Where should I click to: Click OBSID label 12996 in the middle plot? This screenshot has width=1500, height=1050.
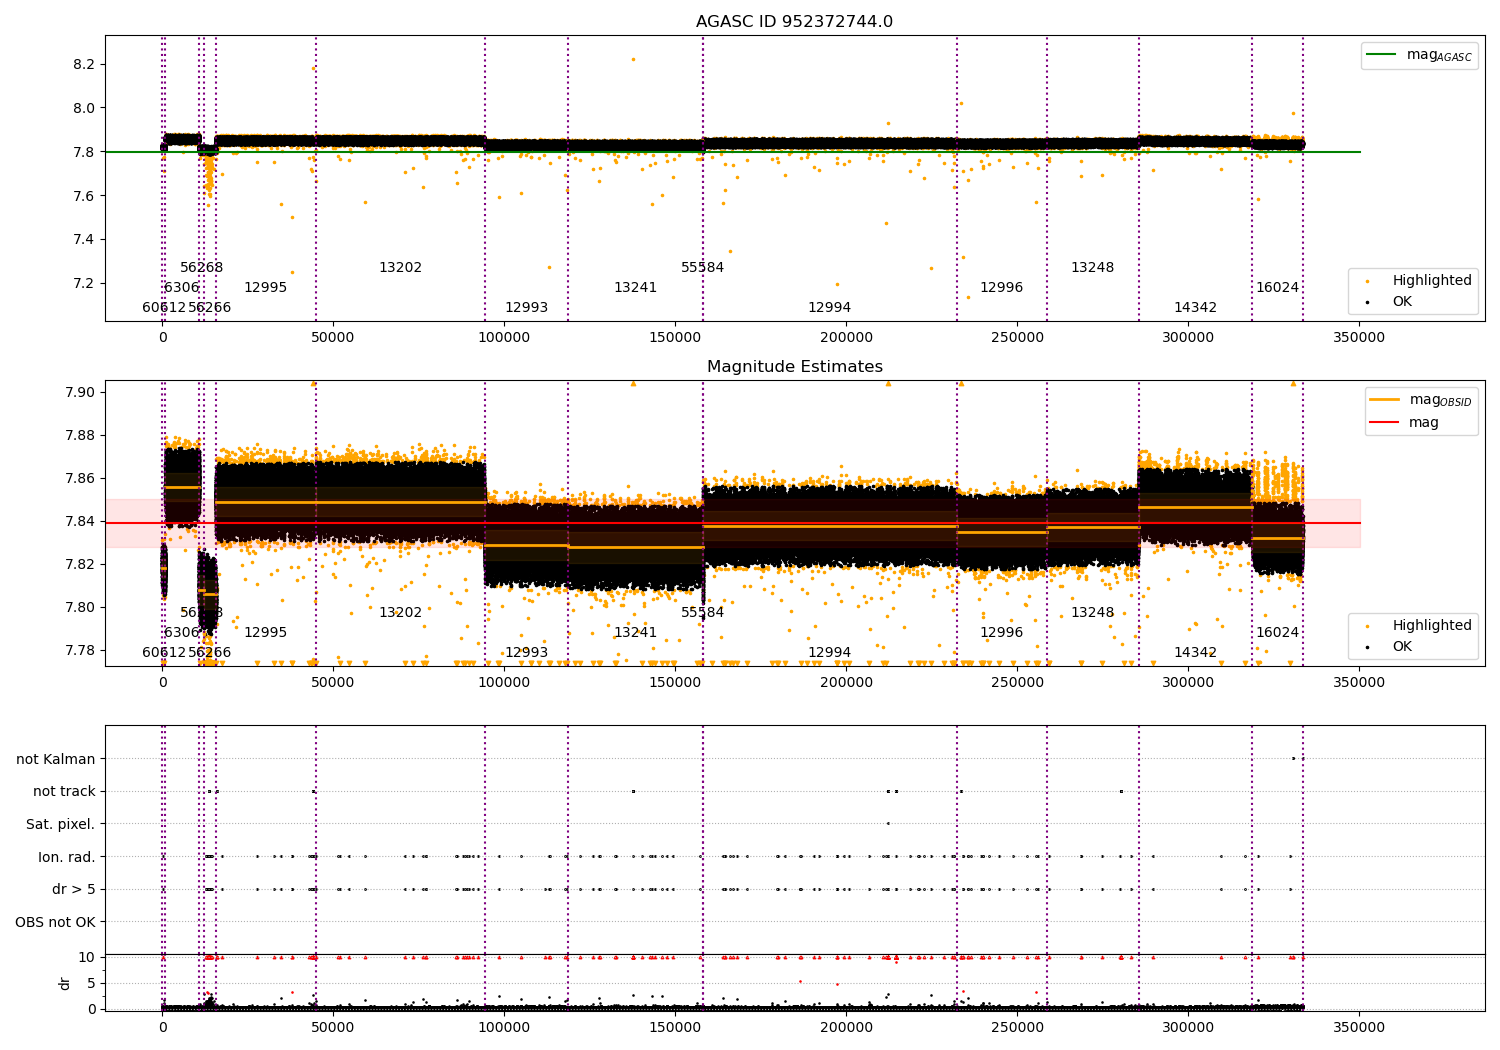pos(1002,633)
